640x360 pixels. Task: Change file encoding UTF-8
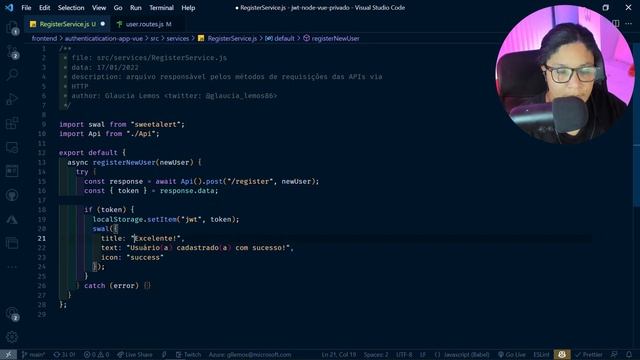(404, 355)
